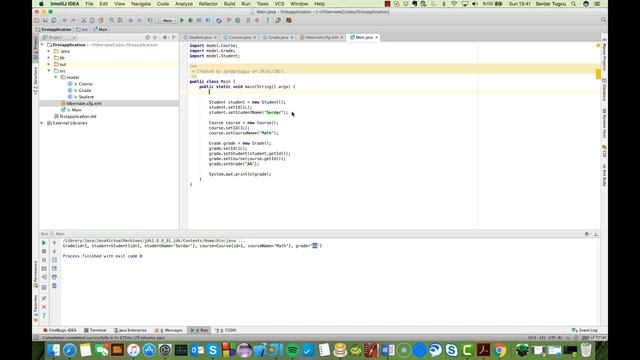Image resolution: width=640 pixels, height=360 pixels.
Task: Open the run configuration dropdown showing Main
Action: [x=167, y=20]
